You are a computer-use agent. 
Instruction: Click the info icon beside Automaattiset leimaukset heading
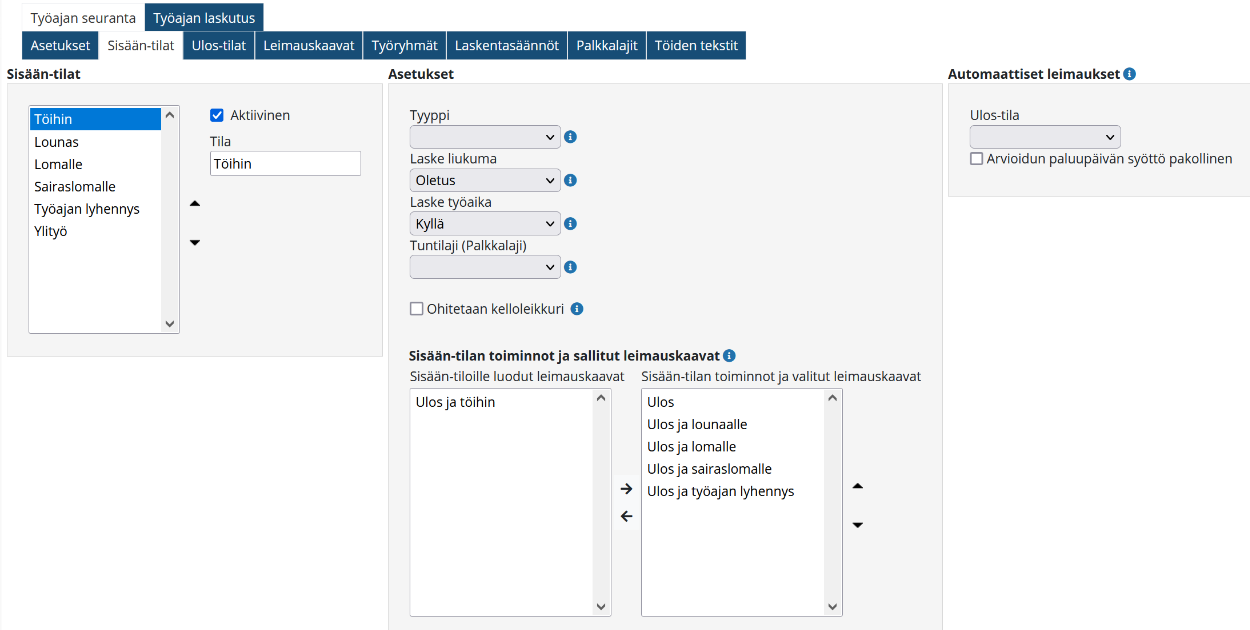coord(1129,74)
